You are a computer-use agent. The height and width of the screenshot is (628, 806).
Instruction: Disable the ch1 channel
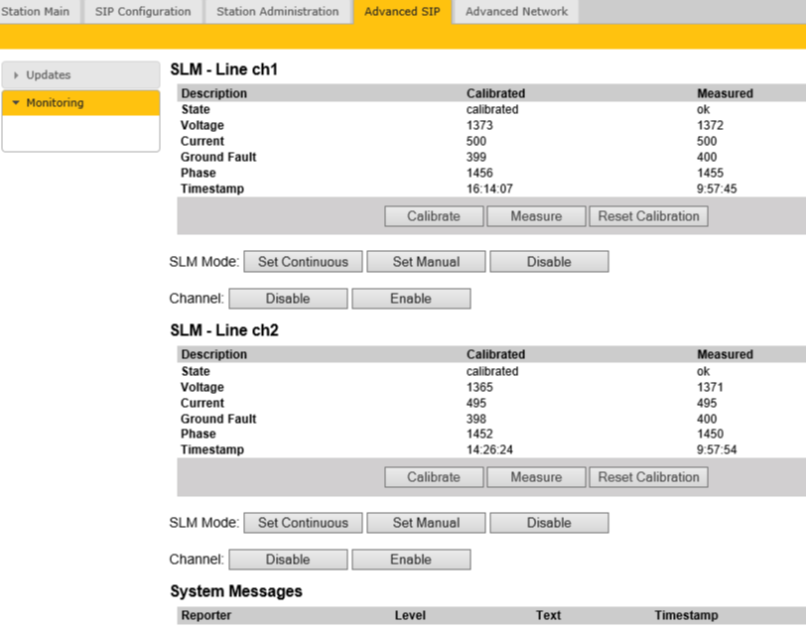click(x=288, y=299)
